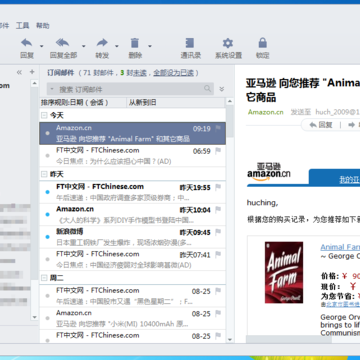Image resolution: width=360 pixels, height=360 pixels.
Task: Click the Animal Farm book cover thumbnail
Action: [284, 272]
